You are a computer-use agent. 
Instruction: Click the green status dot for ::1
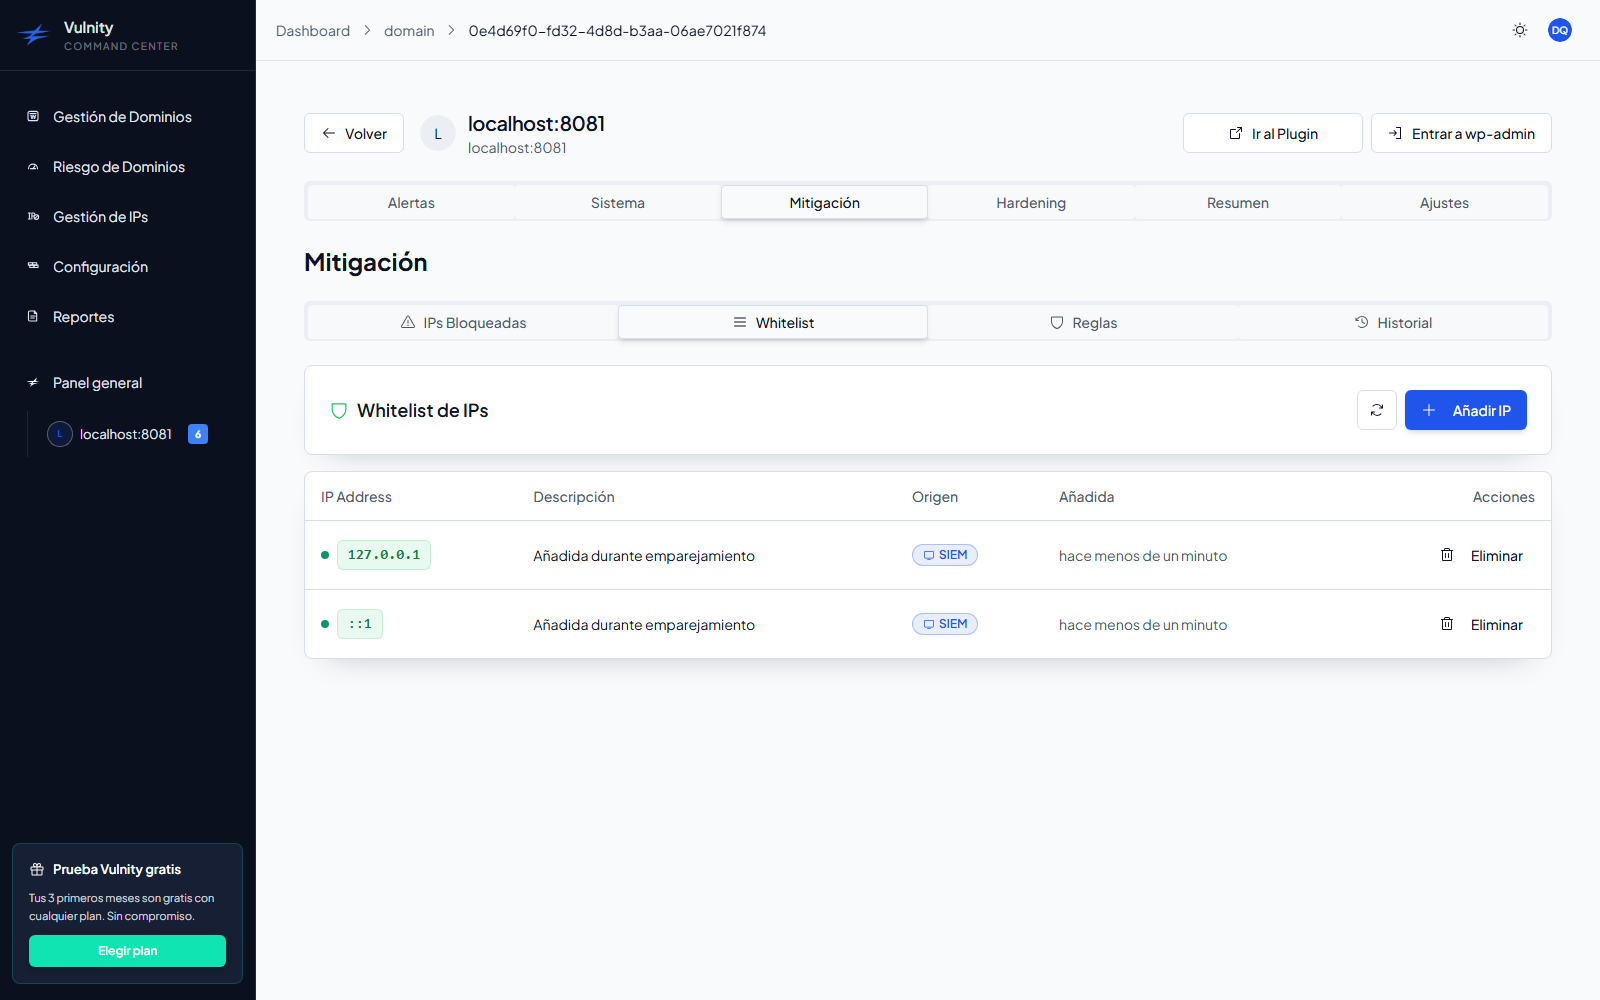pyautogui.click(x=325, y=624)
